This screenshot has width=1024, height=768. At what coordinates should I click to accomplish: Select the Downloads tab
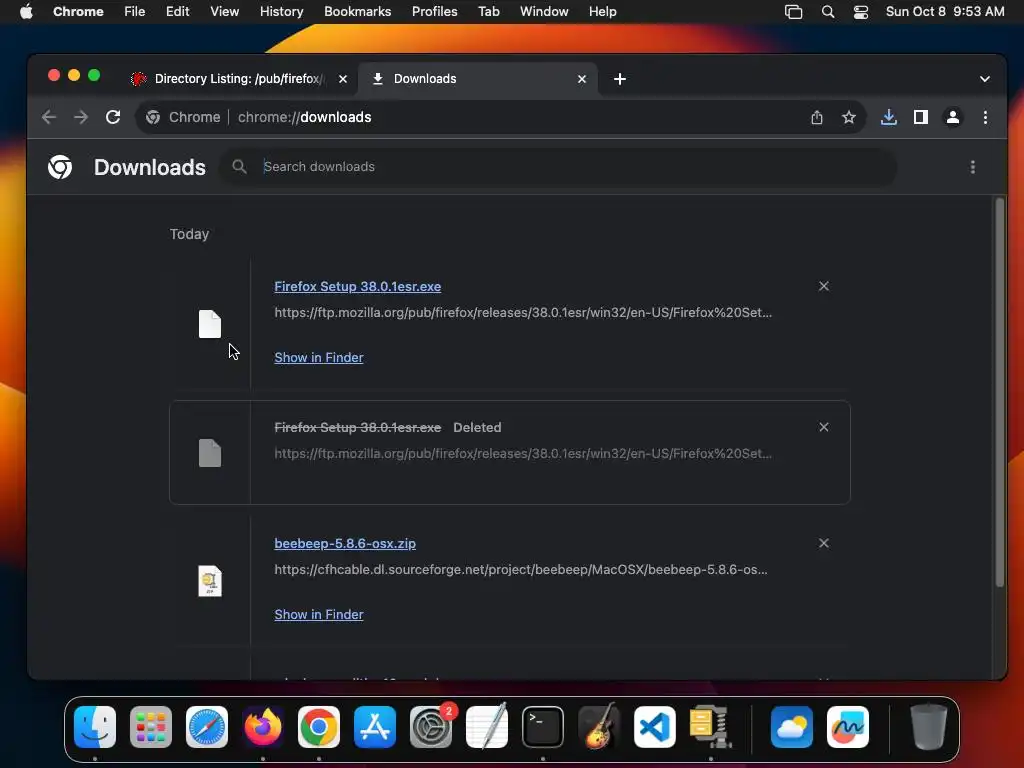click(x=478, y=78)
